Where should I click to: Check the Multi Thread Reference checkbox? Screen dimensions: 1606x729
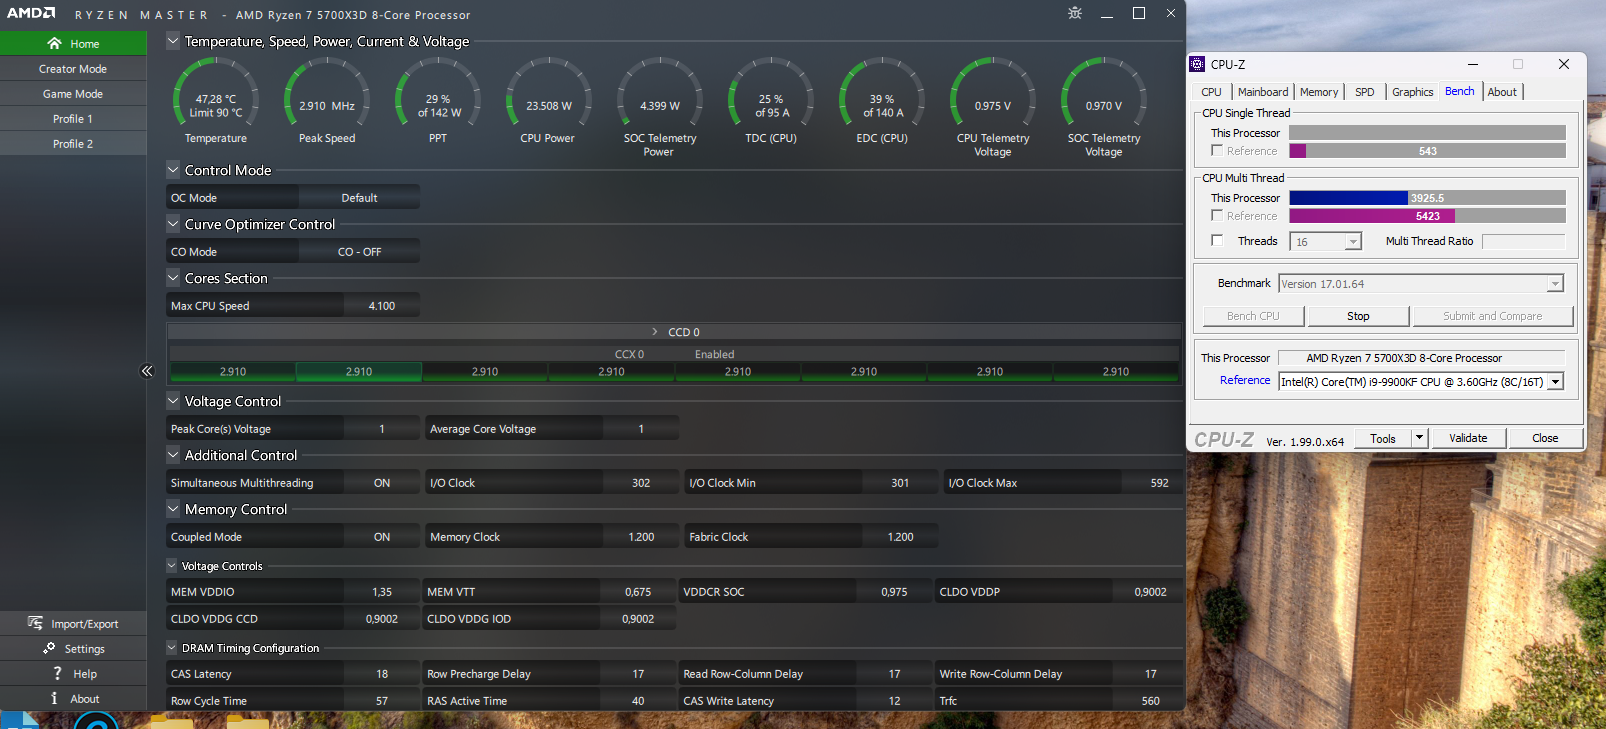coord(1217,215)
